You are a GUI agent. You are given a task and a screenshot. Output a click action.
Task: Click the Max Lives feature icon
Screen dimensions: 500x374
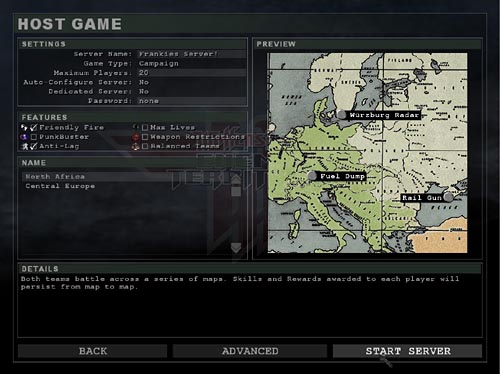coord(136,127)
